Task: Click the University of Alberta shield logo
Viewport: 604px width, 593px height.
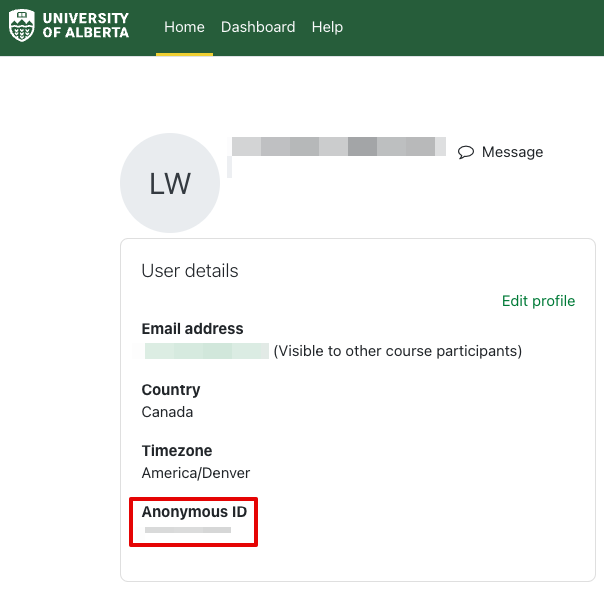Action: coord(21,26)
